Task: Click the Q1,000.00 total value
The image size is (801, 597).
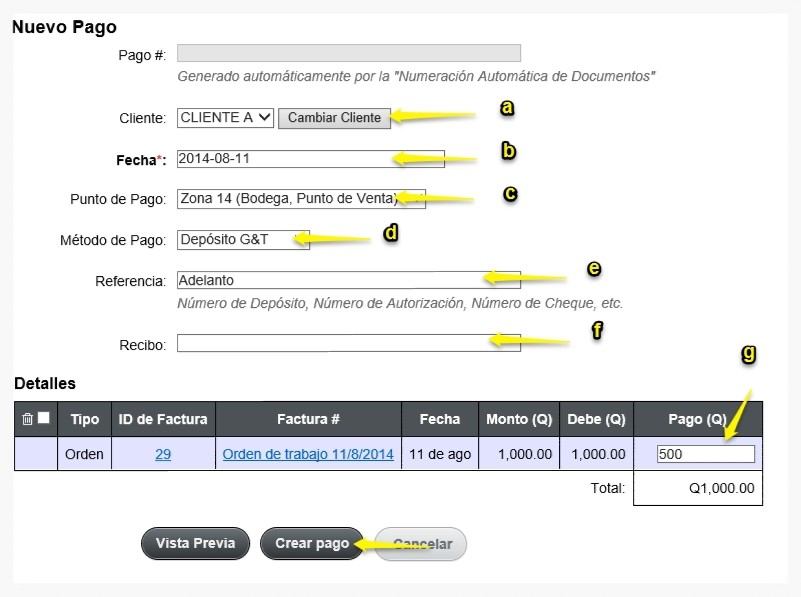Action: pyautogui.click(x=721, y=488)
